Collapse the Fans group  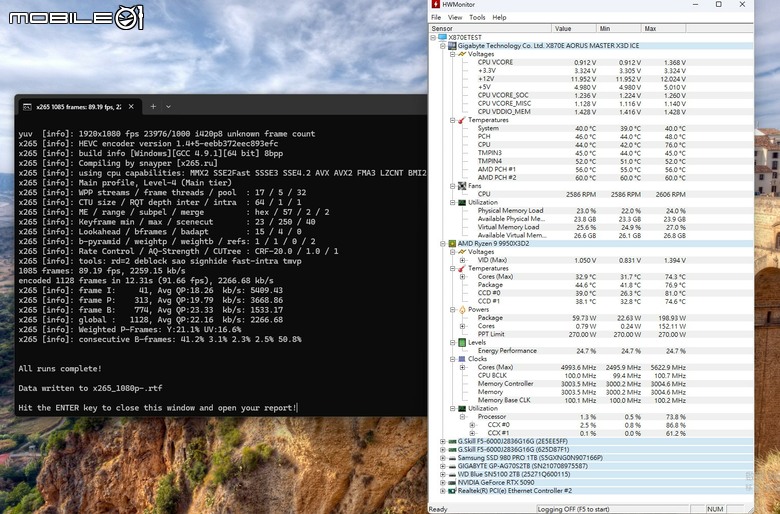pos(453,186)
